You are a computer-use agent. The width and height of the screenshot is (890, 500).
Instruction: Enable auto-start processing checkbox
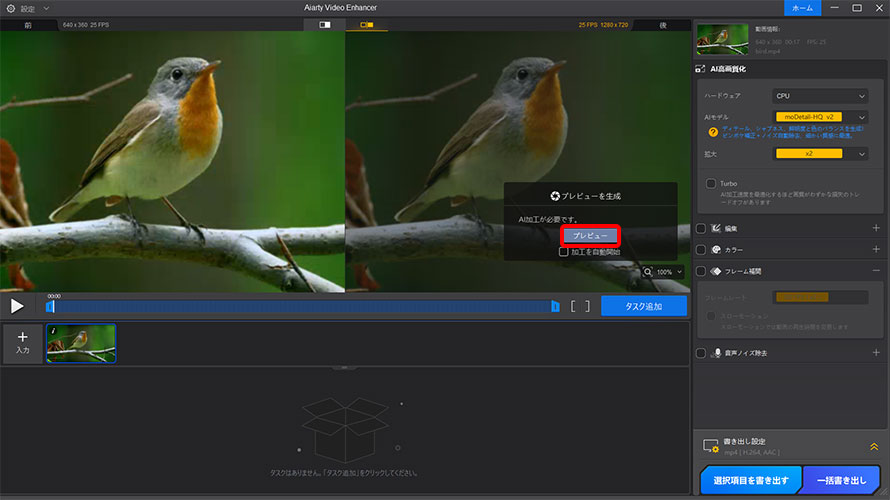564,251
